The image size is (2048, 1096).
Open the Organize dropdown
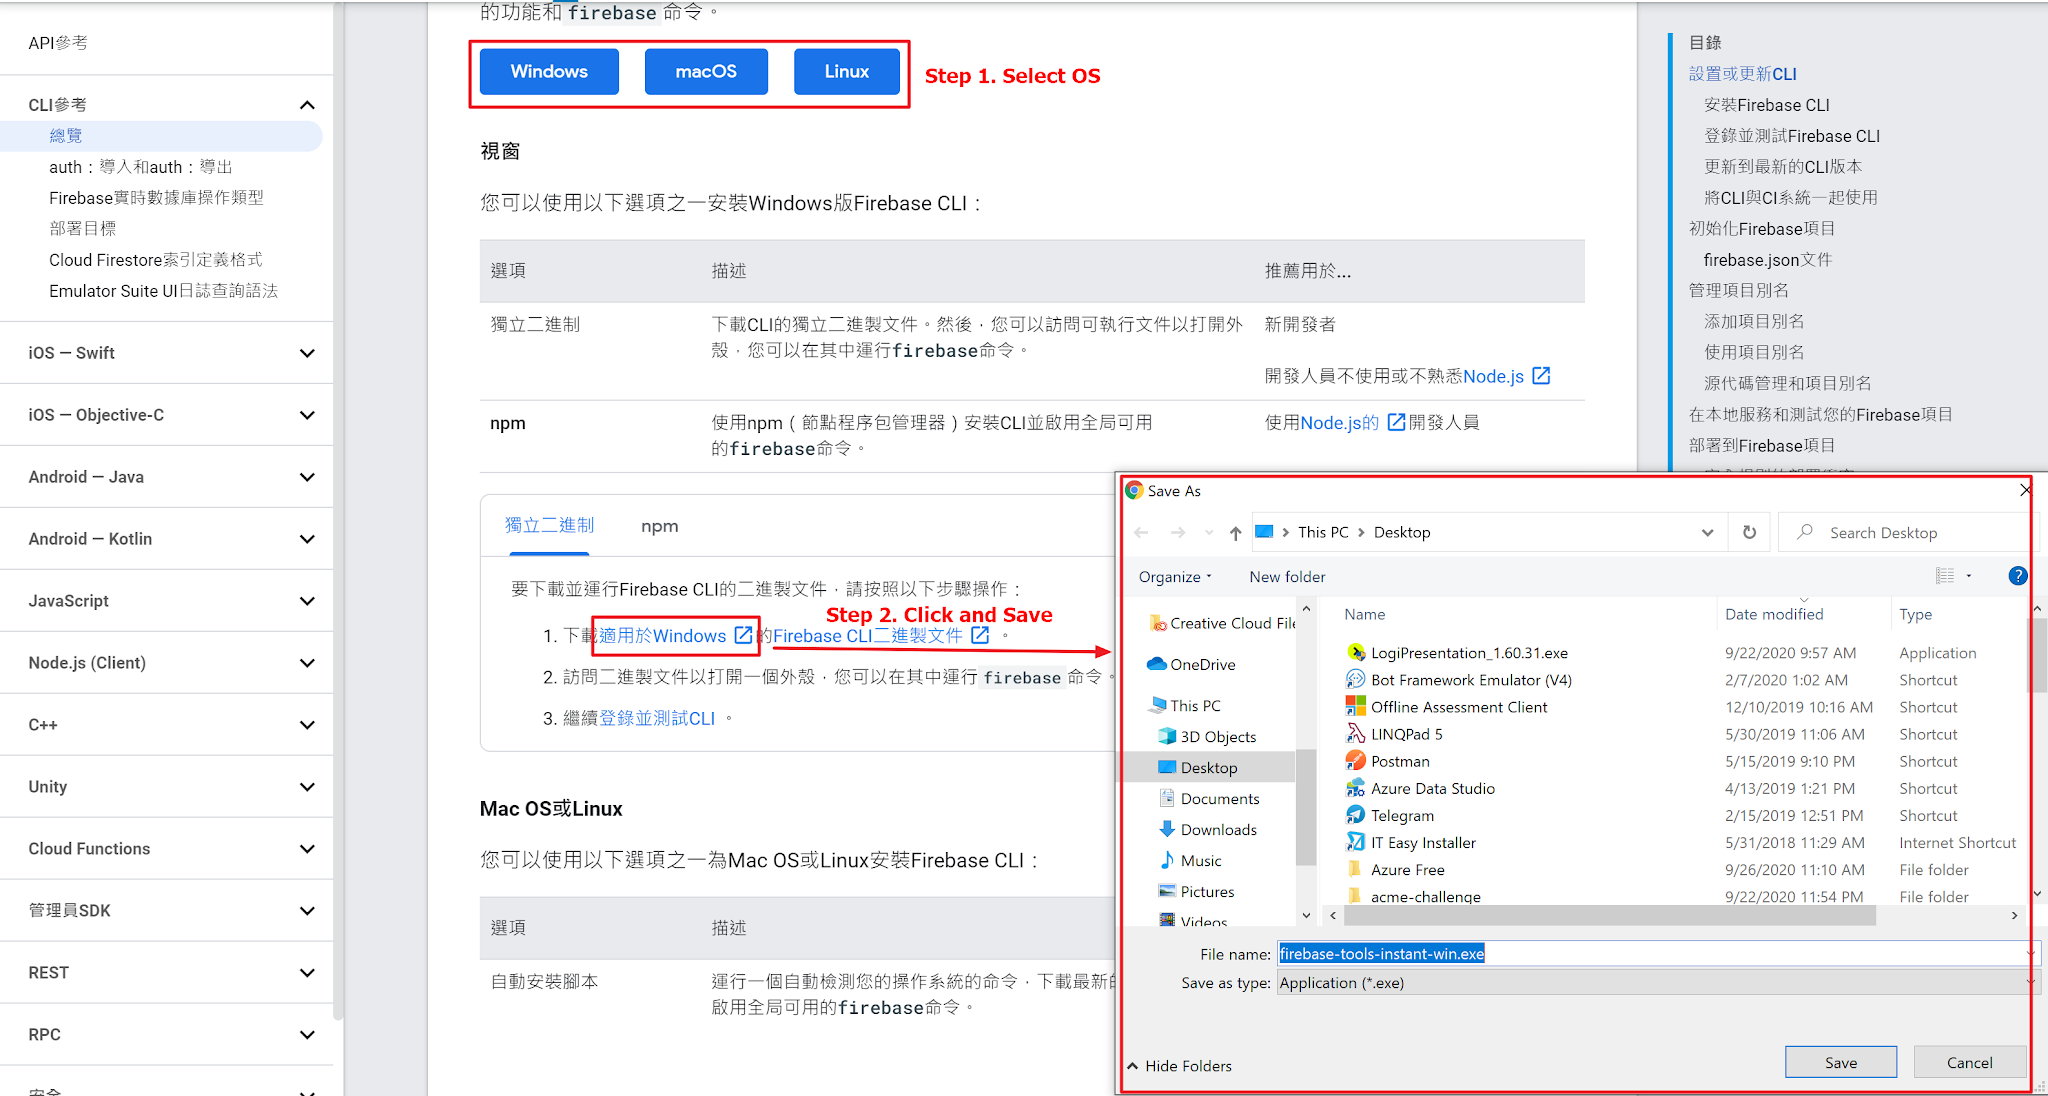coord(1174,576)
